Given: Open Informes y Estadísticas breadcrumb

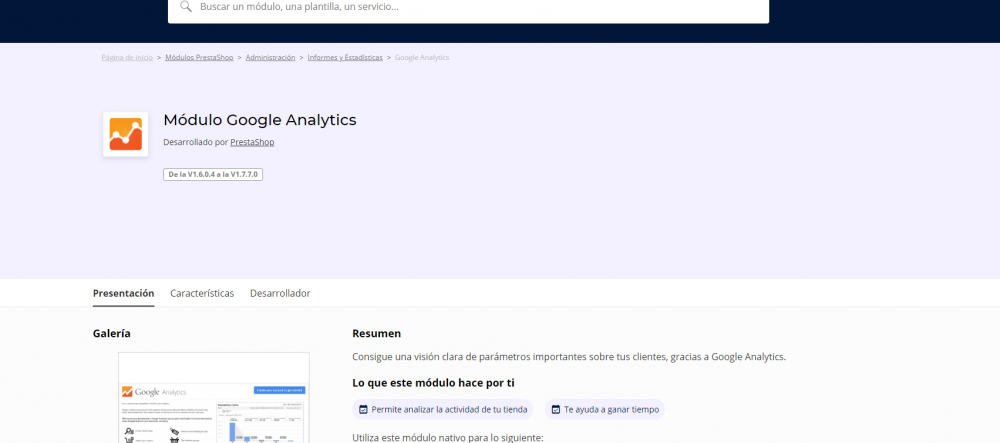Looking at the screenshot, I should [x=345, y=57].
